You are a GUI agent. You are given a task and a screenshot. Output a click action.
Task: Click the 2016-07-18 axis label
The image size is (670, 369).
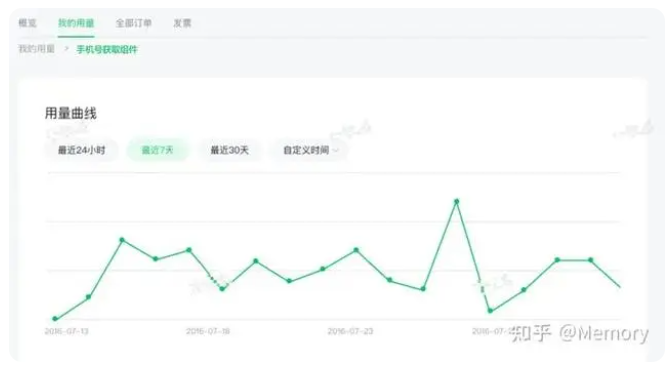[x=208, y=331]
